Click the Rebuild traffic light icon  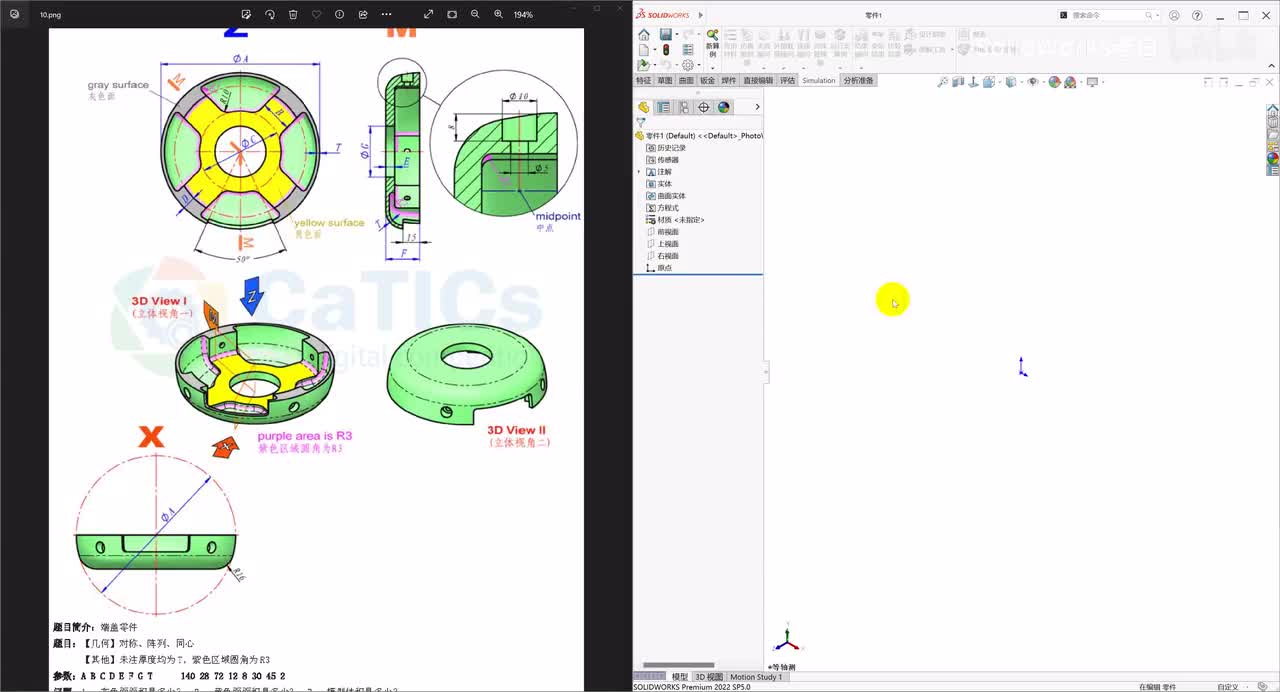[x=665, y=50]
